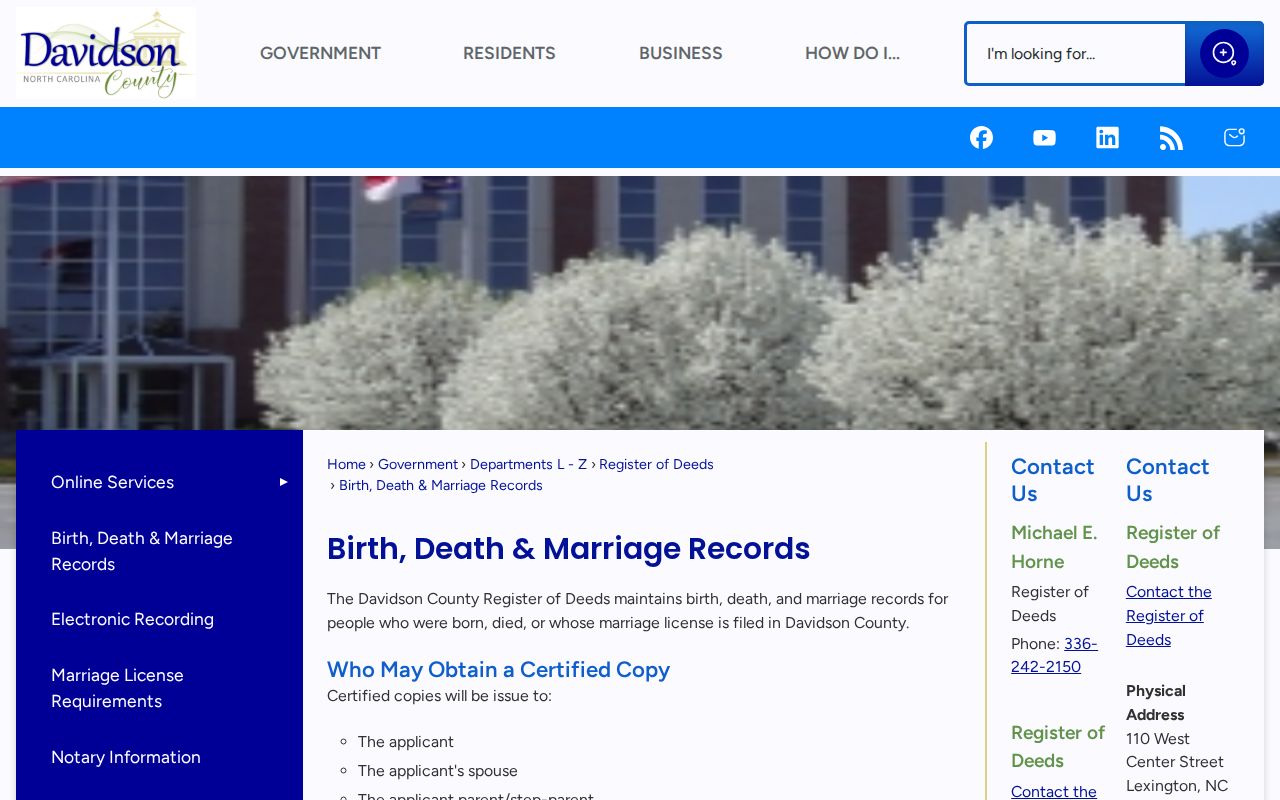The width and height of the screenshot is (1280, 800).
Task: Open the Business menu
Action: tap(680, 53)
